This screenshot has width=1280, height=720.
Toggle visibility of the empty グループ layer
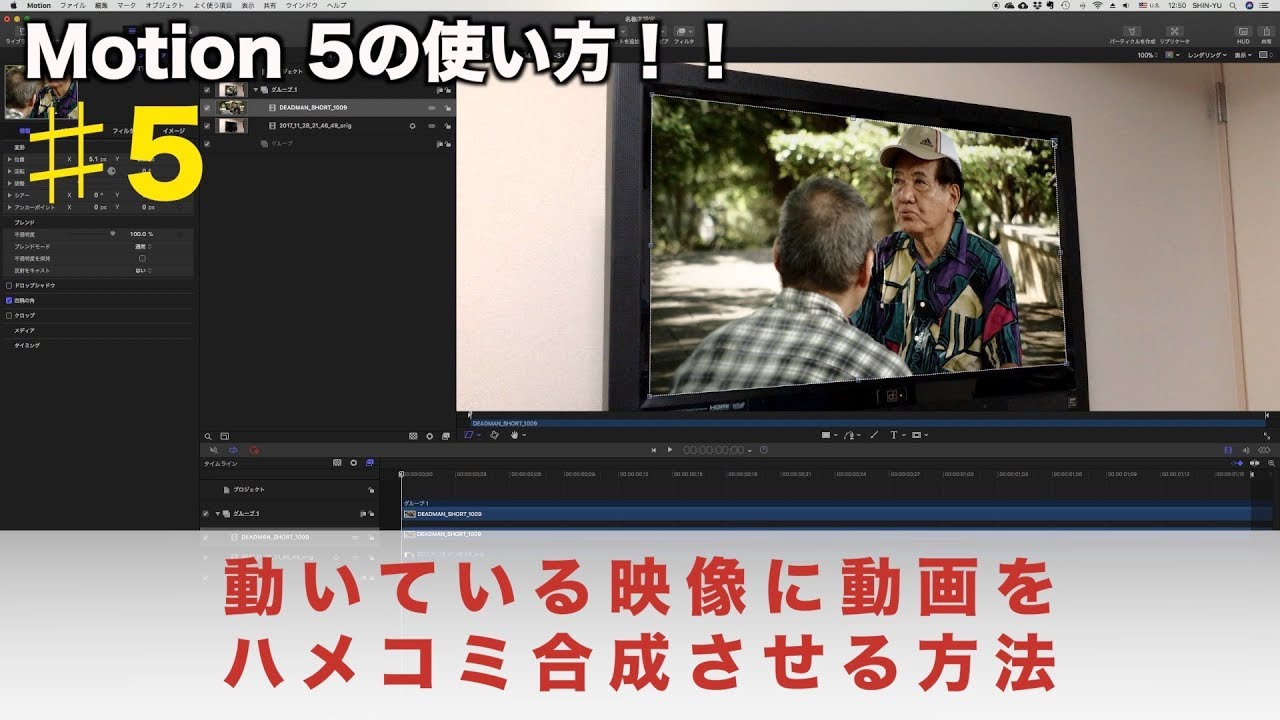[x=207, y=144]
